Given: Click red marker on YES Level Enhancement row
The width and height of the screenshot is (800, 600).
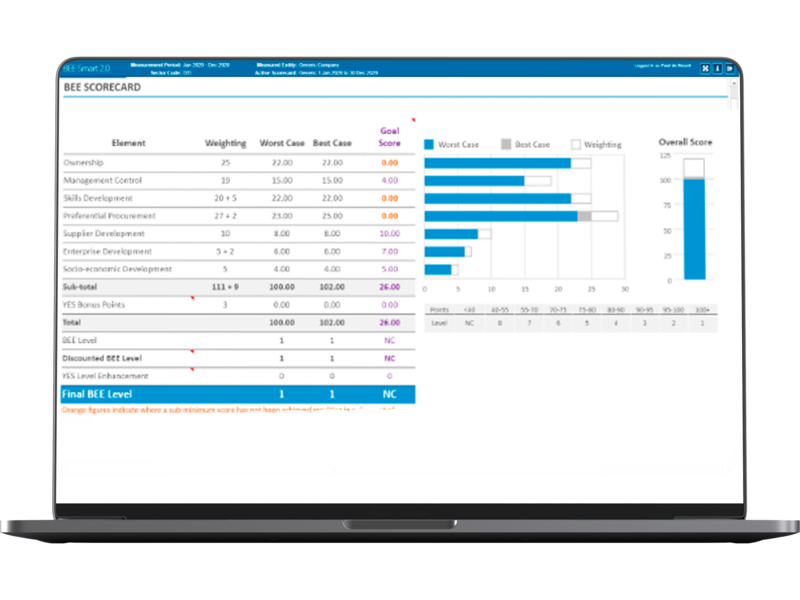Looking at the screenshot, I should click(x=192, y=369).
